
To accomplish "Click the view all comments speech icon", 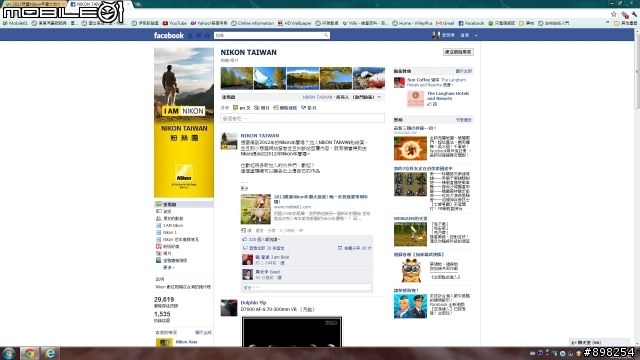I will point(245,248).
